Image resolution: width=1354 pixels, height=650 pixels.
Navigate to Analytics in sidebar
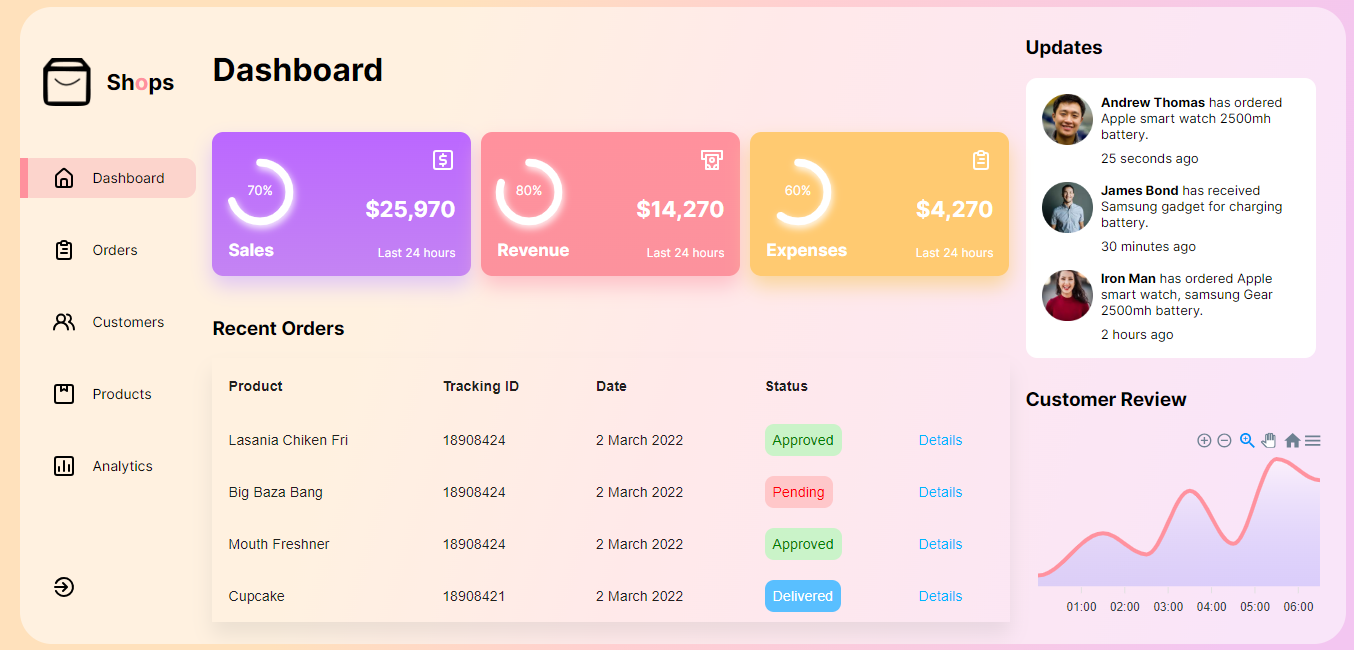tap(122, 466)
